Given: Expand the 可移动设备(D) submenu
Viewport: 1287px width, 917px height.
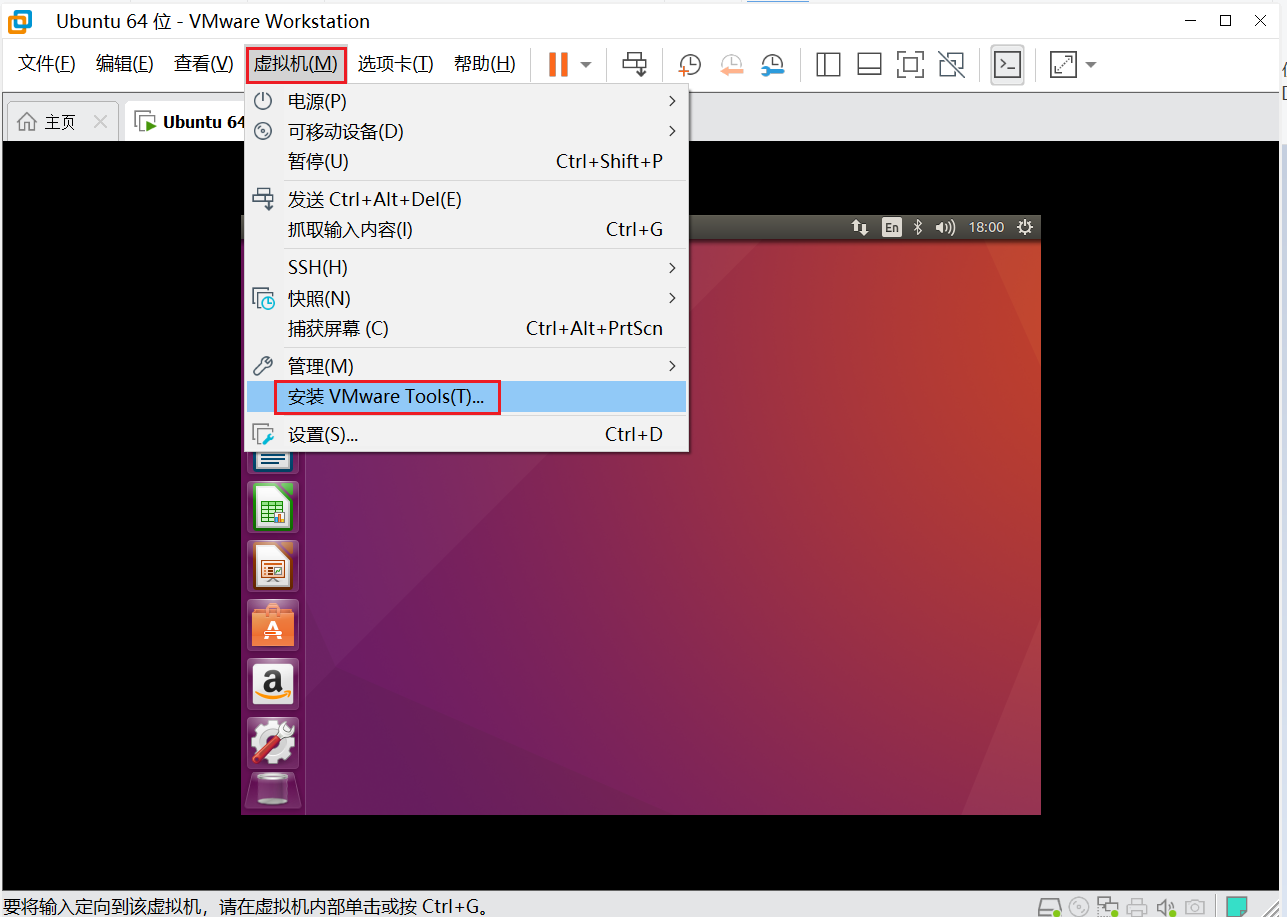Looking at the screenshot, I should point(466,131).
